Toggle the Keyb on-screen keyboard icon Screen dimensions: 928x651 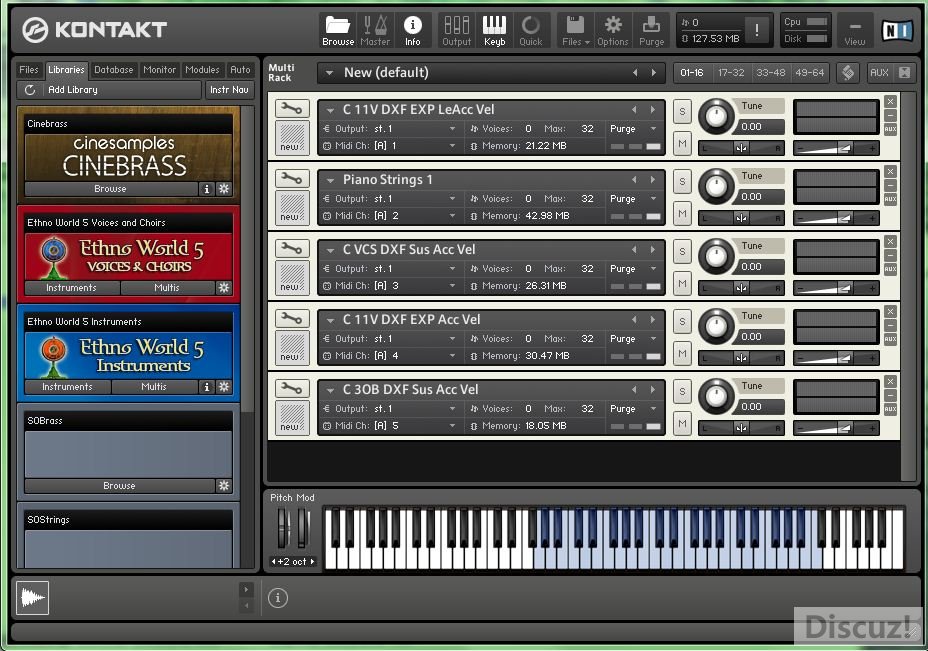494,31
